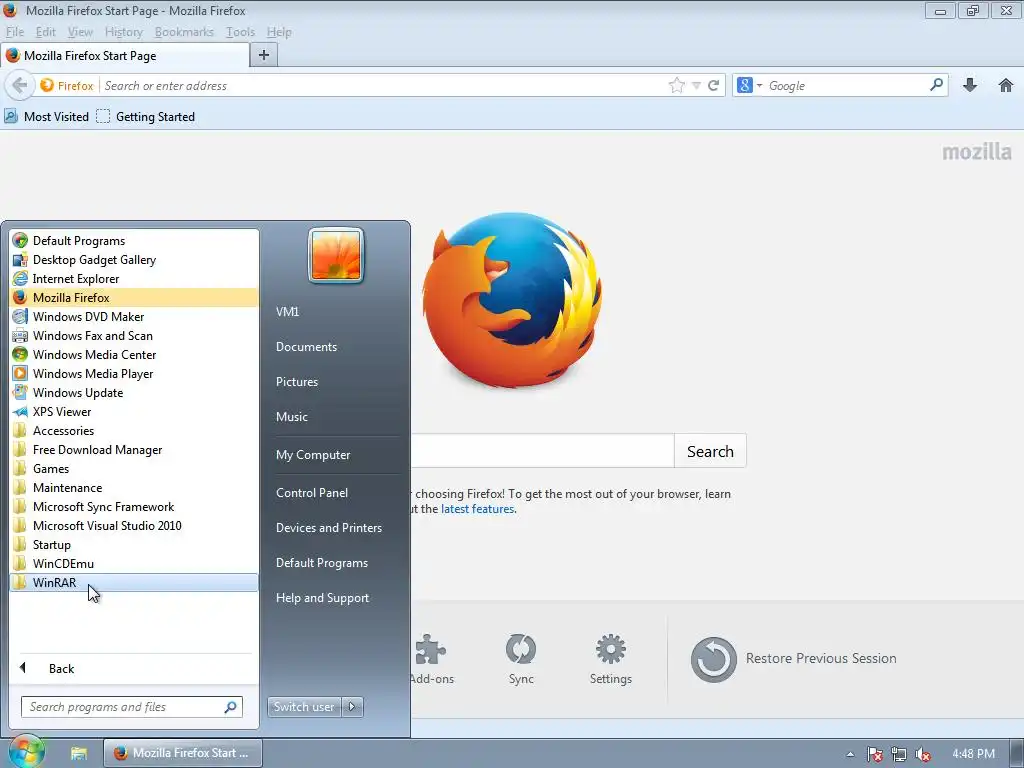Open the Switch user arrow menu
Image resolution: width=1024 pixels, height=768 pixels.
click(x=353, y=707)
